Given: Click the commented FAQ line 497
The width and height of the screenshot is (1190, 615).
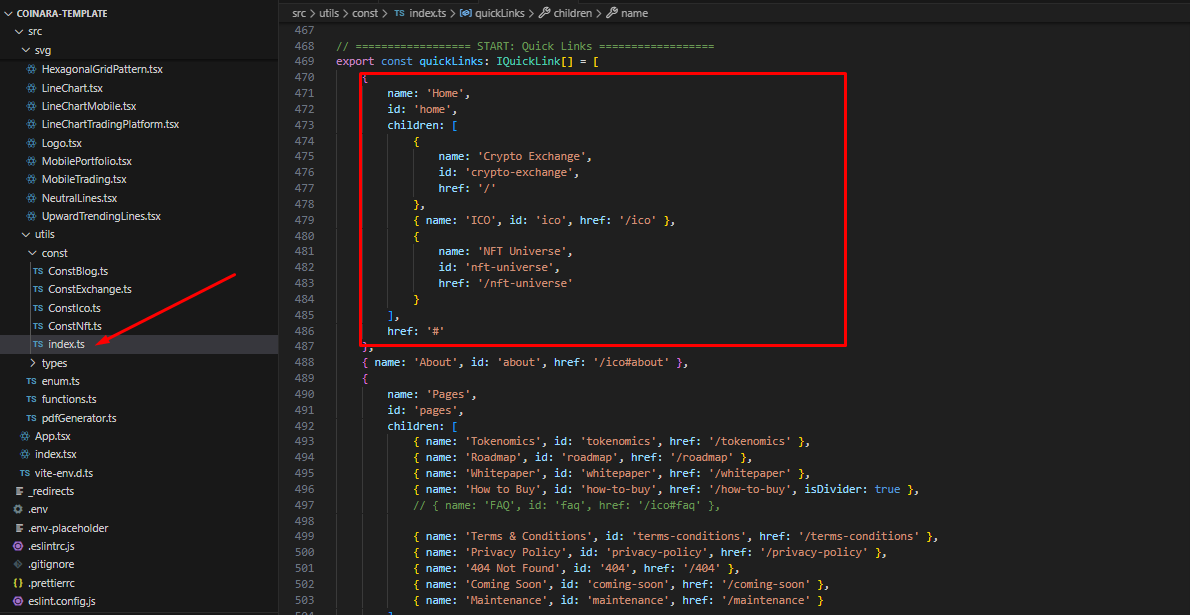Looking at the screenshot, I should [566, 506].
